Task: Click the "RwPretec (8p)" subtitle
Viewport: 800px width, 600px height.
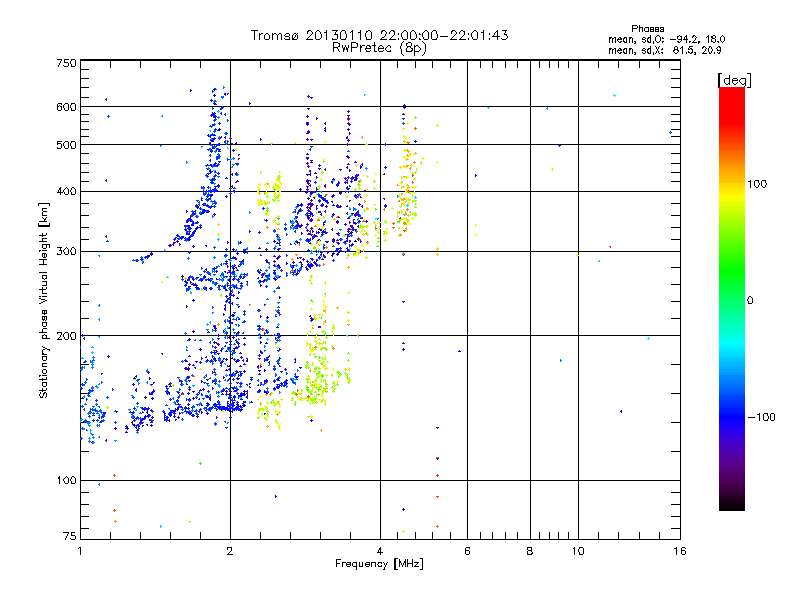Action: [x=379, y=48]
